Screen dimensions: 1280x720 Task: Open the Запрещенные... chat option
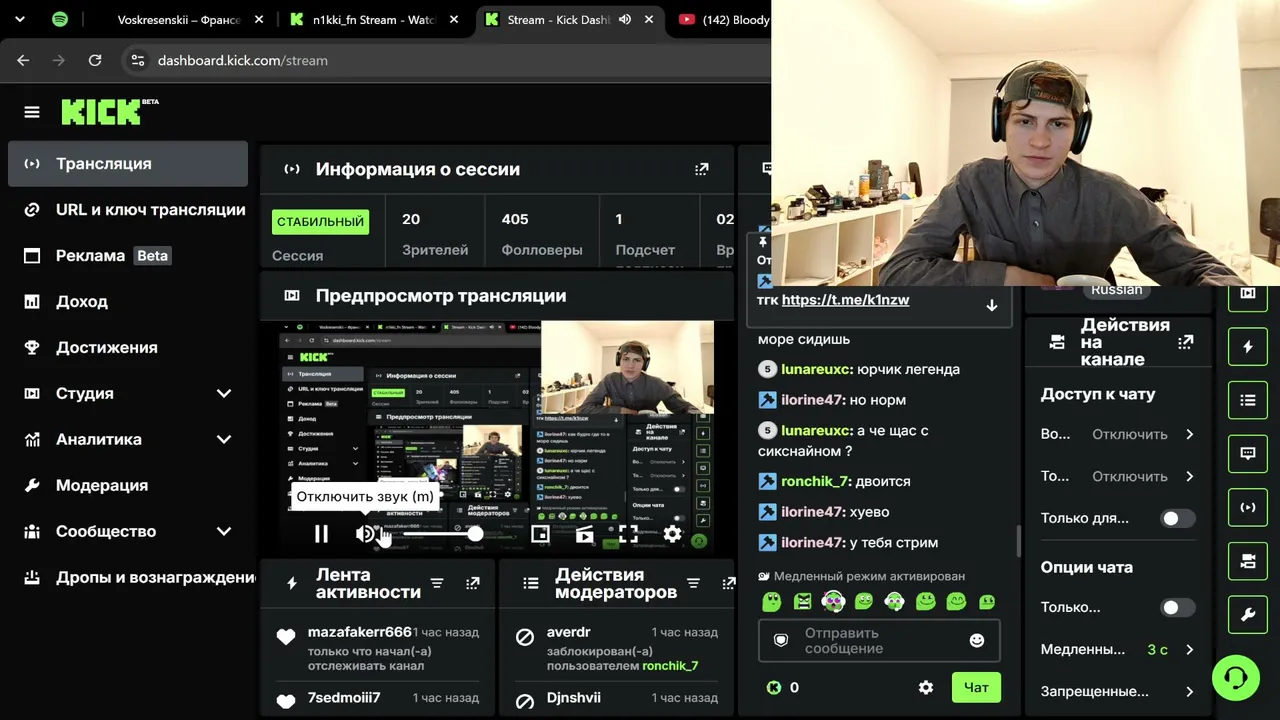[1118, 691]
